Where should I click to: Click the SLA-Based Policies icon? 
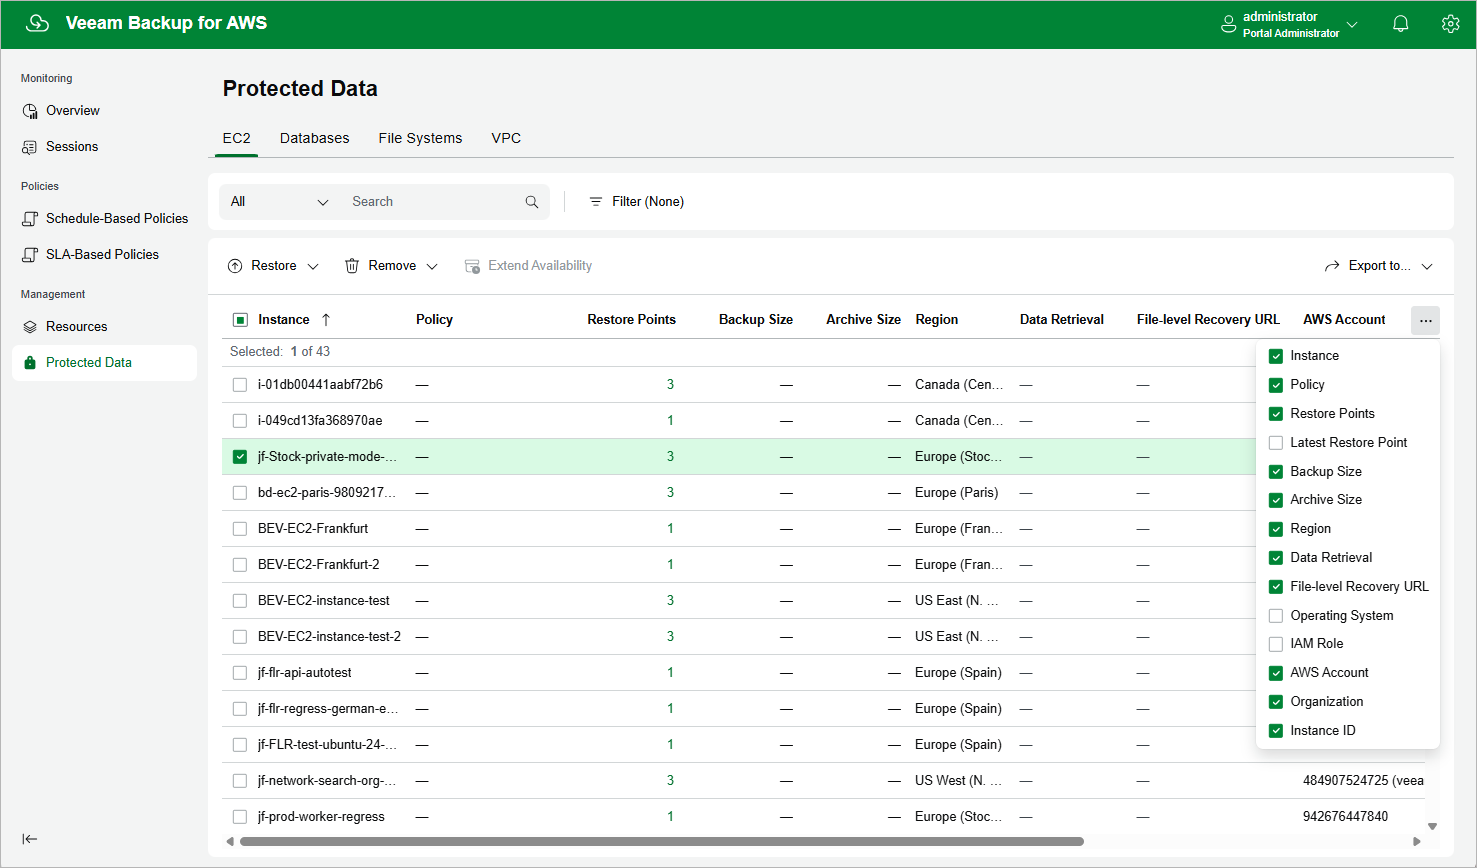click(30, 255)
